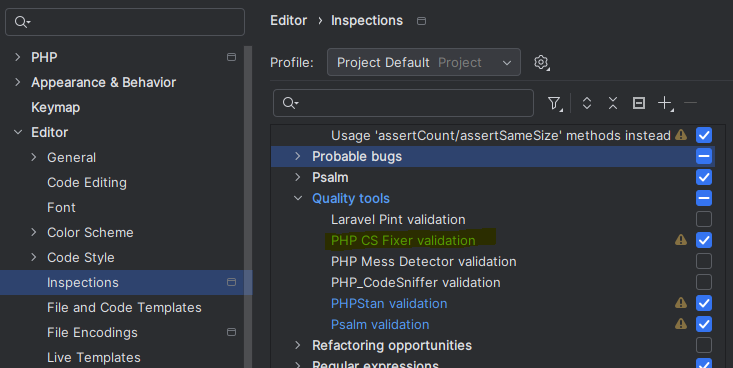Select the Usage assertCount/assertSameSize row
The height and width of the screenshot is (368, 733).
click(493, 136)
